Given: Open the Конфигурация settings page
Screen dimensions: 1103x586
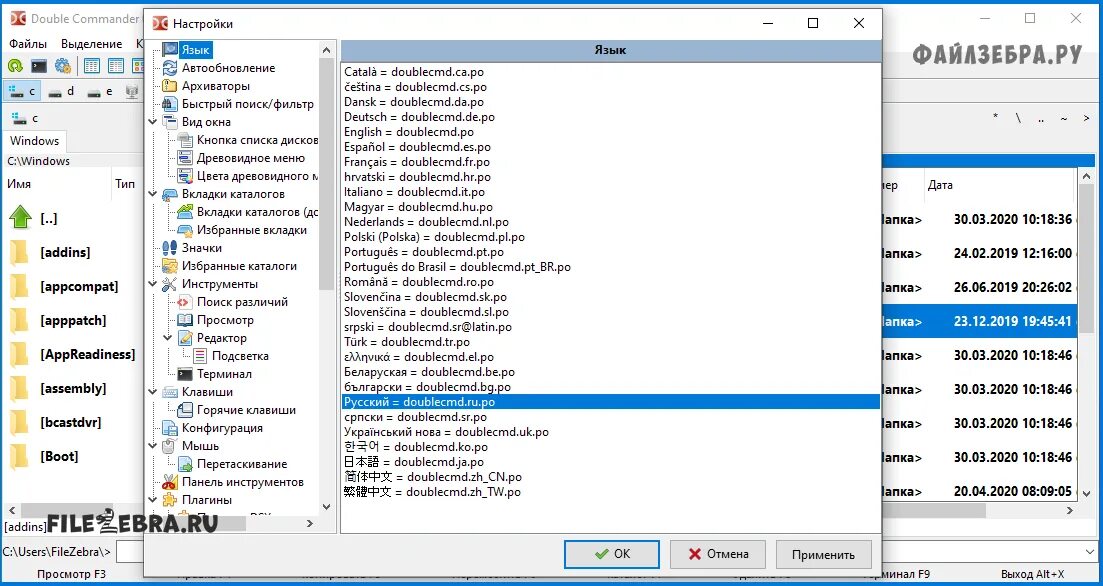Looking at the screenshot, I should point(222,428).
